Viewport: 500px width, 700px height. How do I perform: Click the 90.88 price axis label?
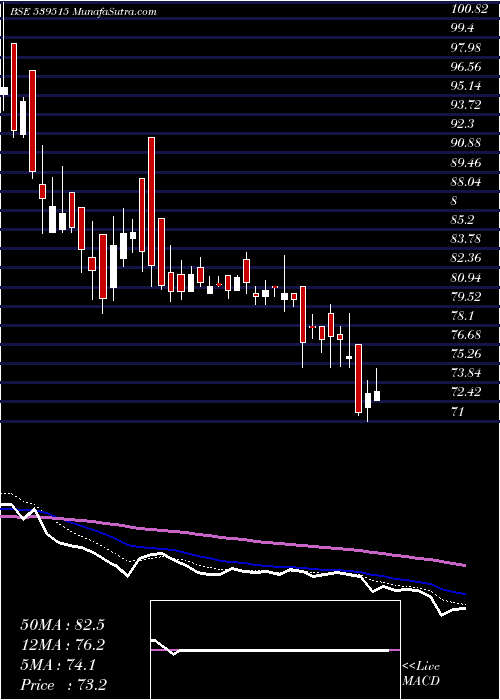click(x=466, y=143)
